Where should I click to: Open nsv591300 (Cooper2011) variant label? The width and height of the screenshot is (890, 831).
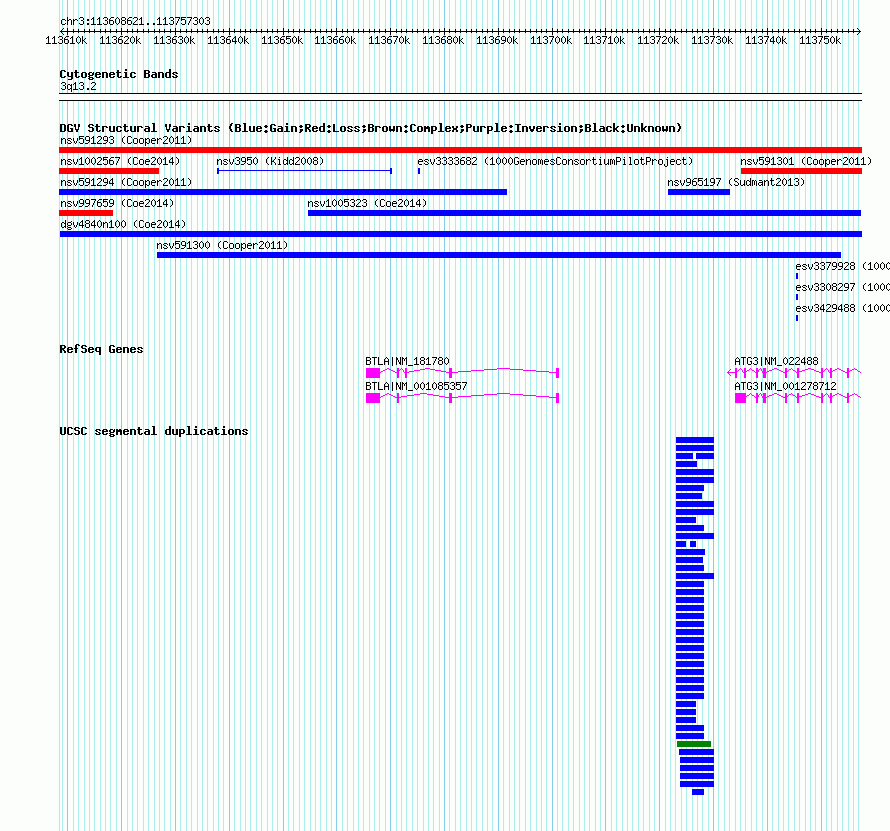point(222,245)
